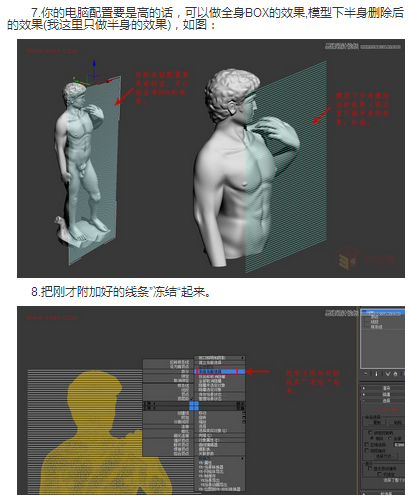Screen dimensions: 408x495
Task: Enable 显示顶点编号 checkbox
Action: [370, 468]
